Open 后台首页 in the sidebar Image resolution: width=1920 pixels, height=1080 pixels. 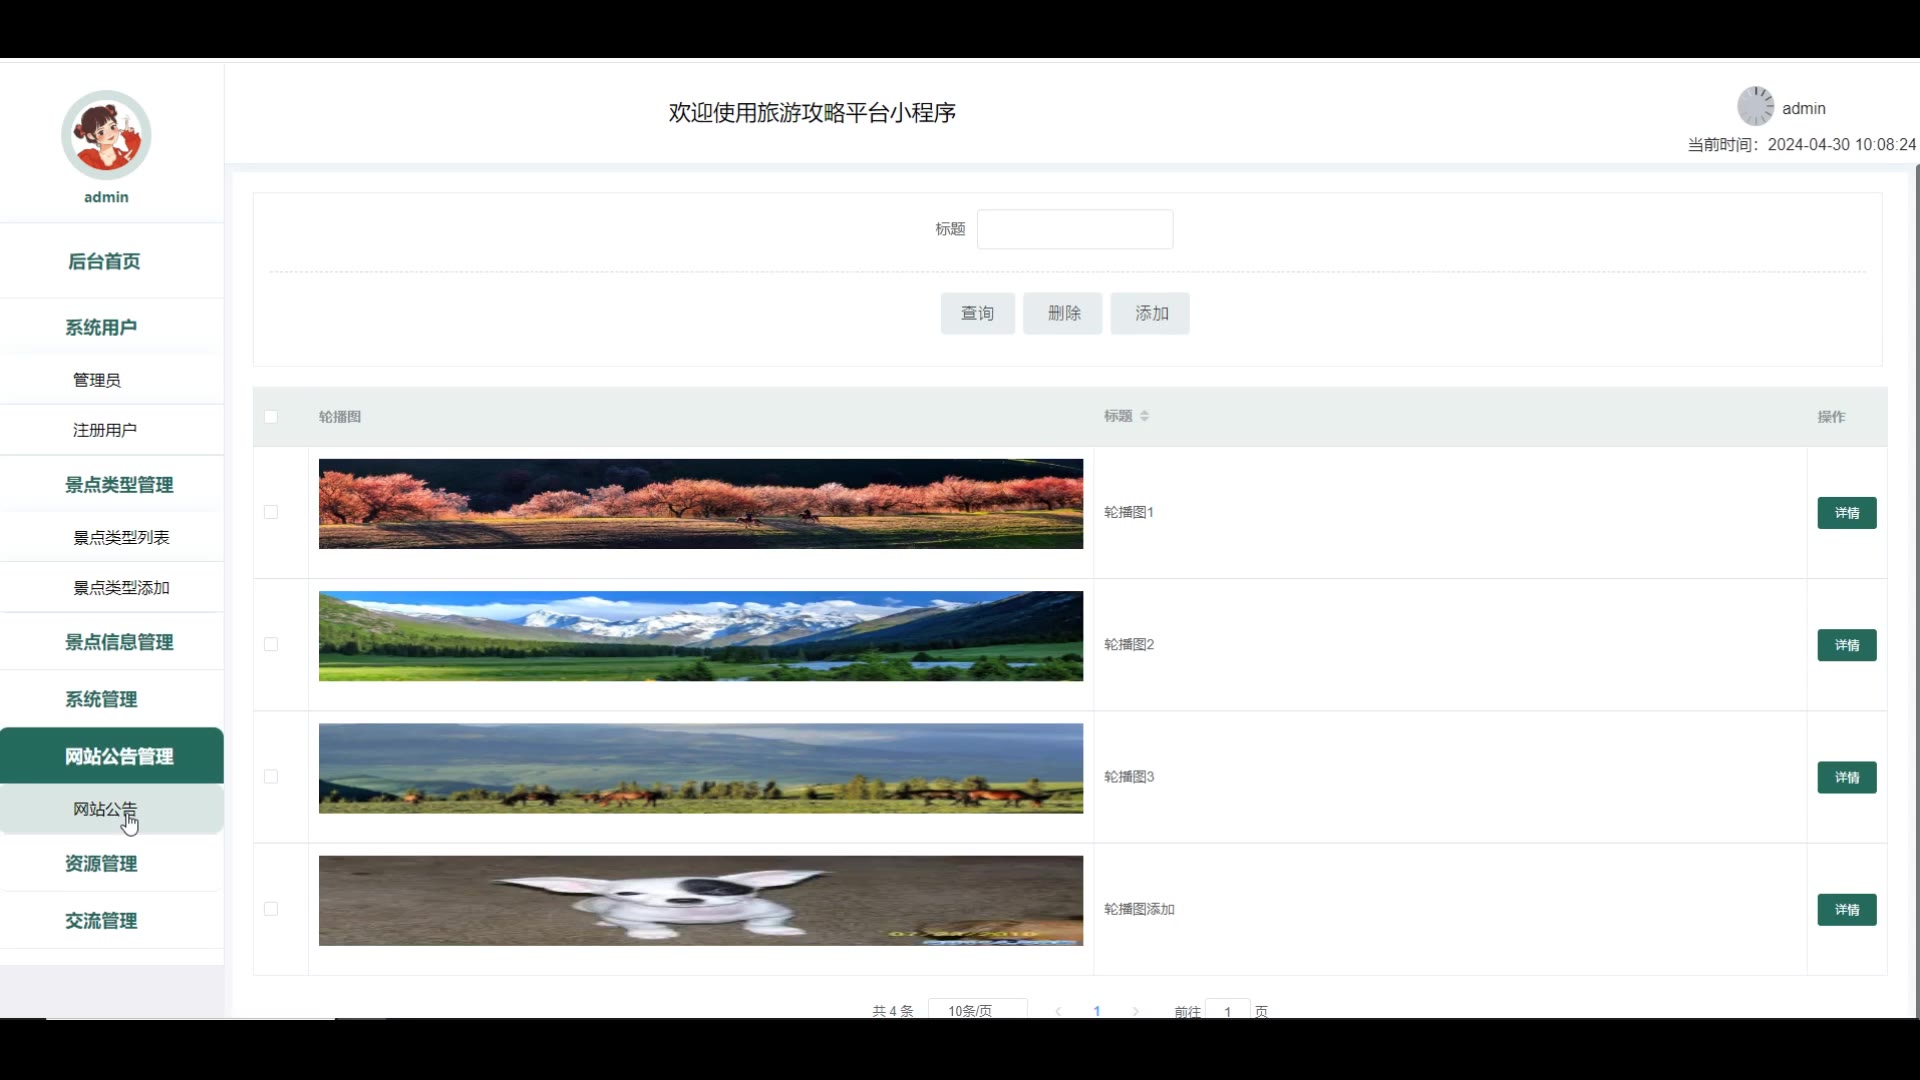coord(104,261)
